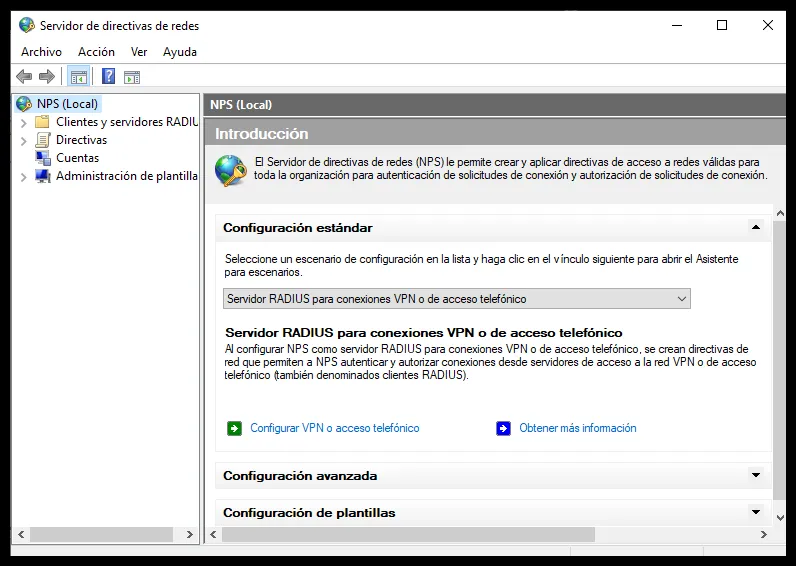Minimize the Servidor de directivas de redes window
The height and width of the screenshot is (566, 796).
point(677,25)
